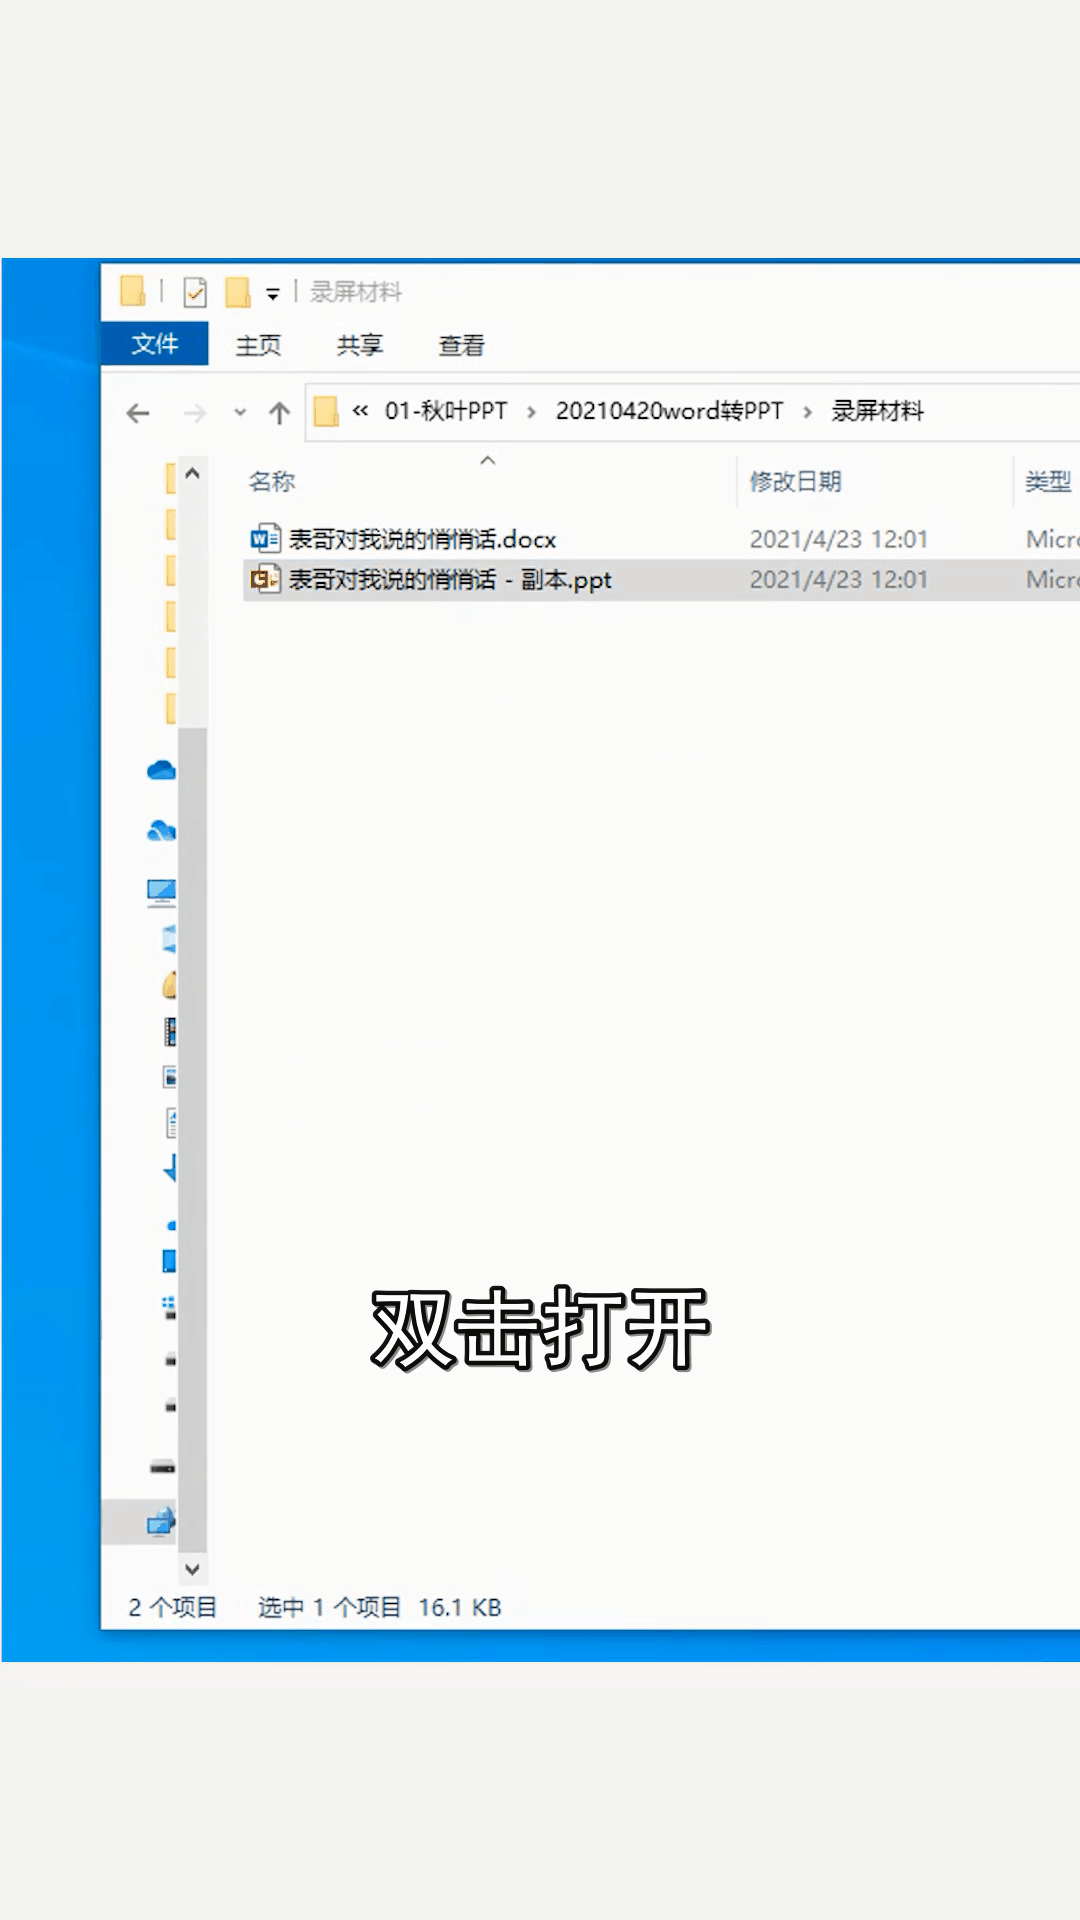Click 20210420word转PPT in the address path
This screenshot has height=1920, width=1080.
pos(669,411)
